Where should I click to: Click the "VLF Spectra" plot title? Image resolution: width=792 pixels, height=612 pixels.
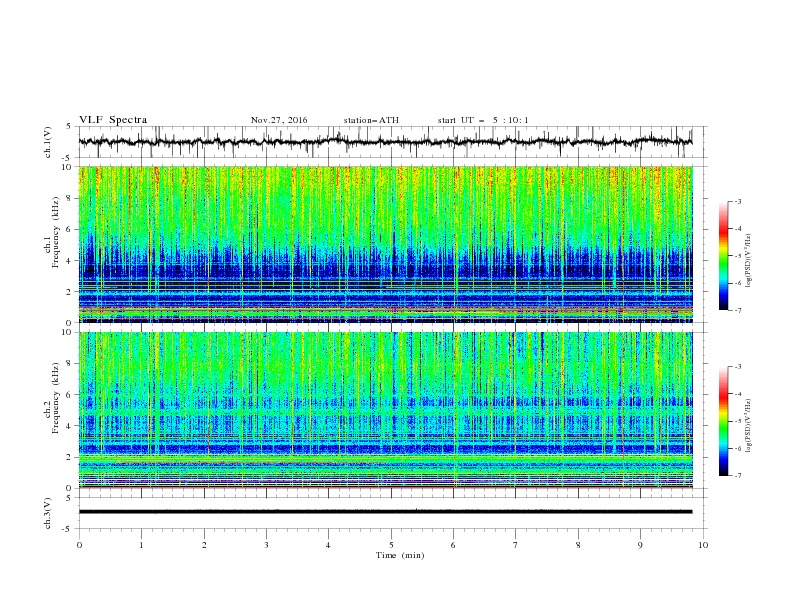113,120
